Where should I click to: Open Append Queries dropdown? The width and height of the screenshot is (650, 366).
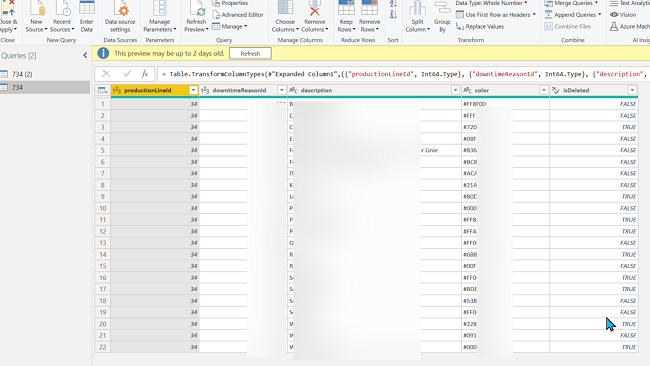pos(573,15)
